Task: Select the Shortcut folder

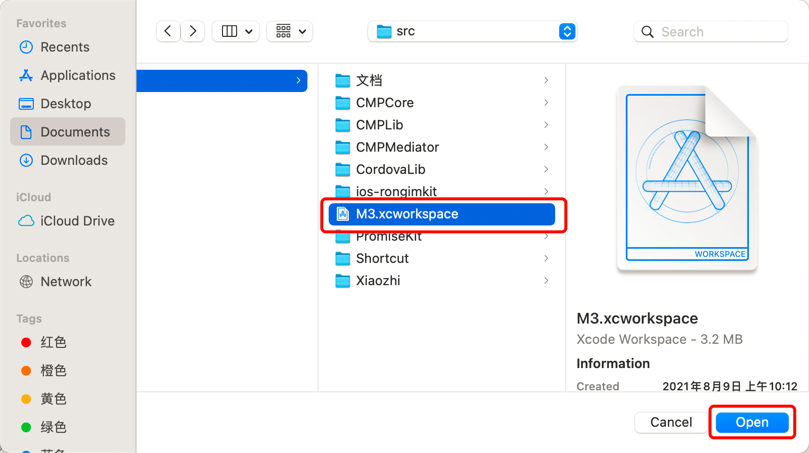Action: pos(442,258)
